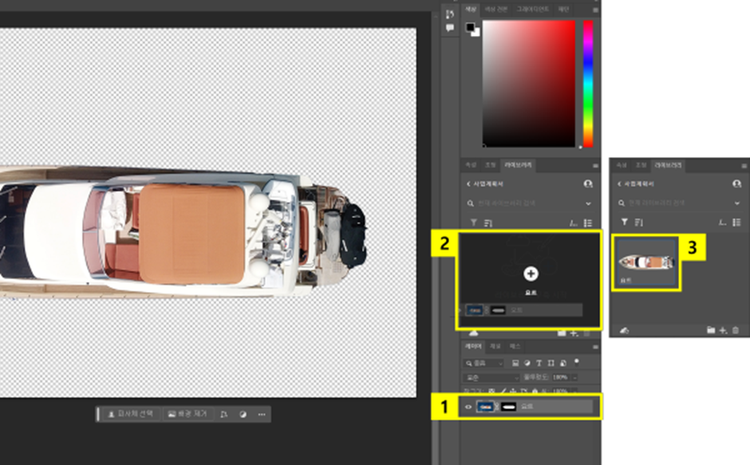This screenshot has height=465, width=750.
Task: Expand the library search dropdown in left panel
Action: coord(588,203)
